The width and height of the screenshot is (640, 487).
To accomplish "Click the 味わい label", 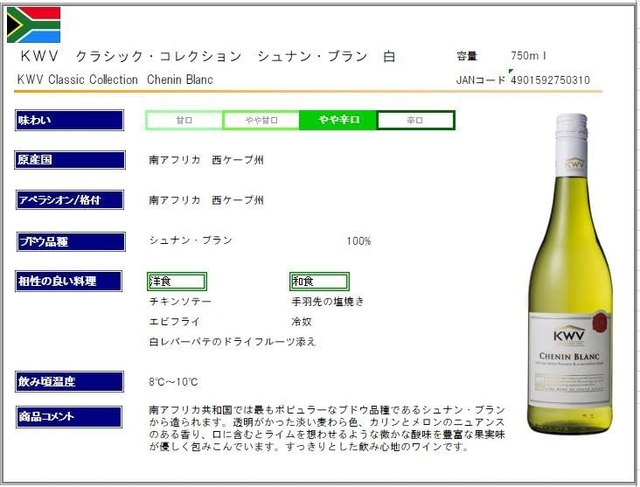I will click(69, 120).
